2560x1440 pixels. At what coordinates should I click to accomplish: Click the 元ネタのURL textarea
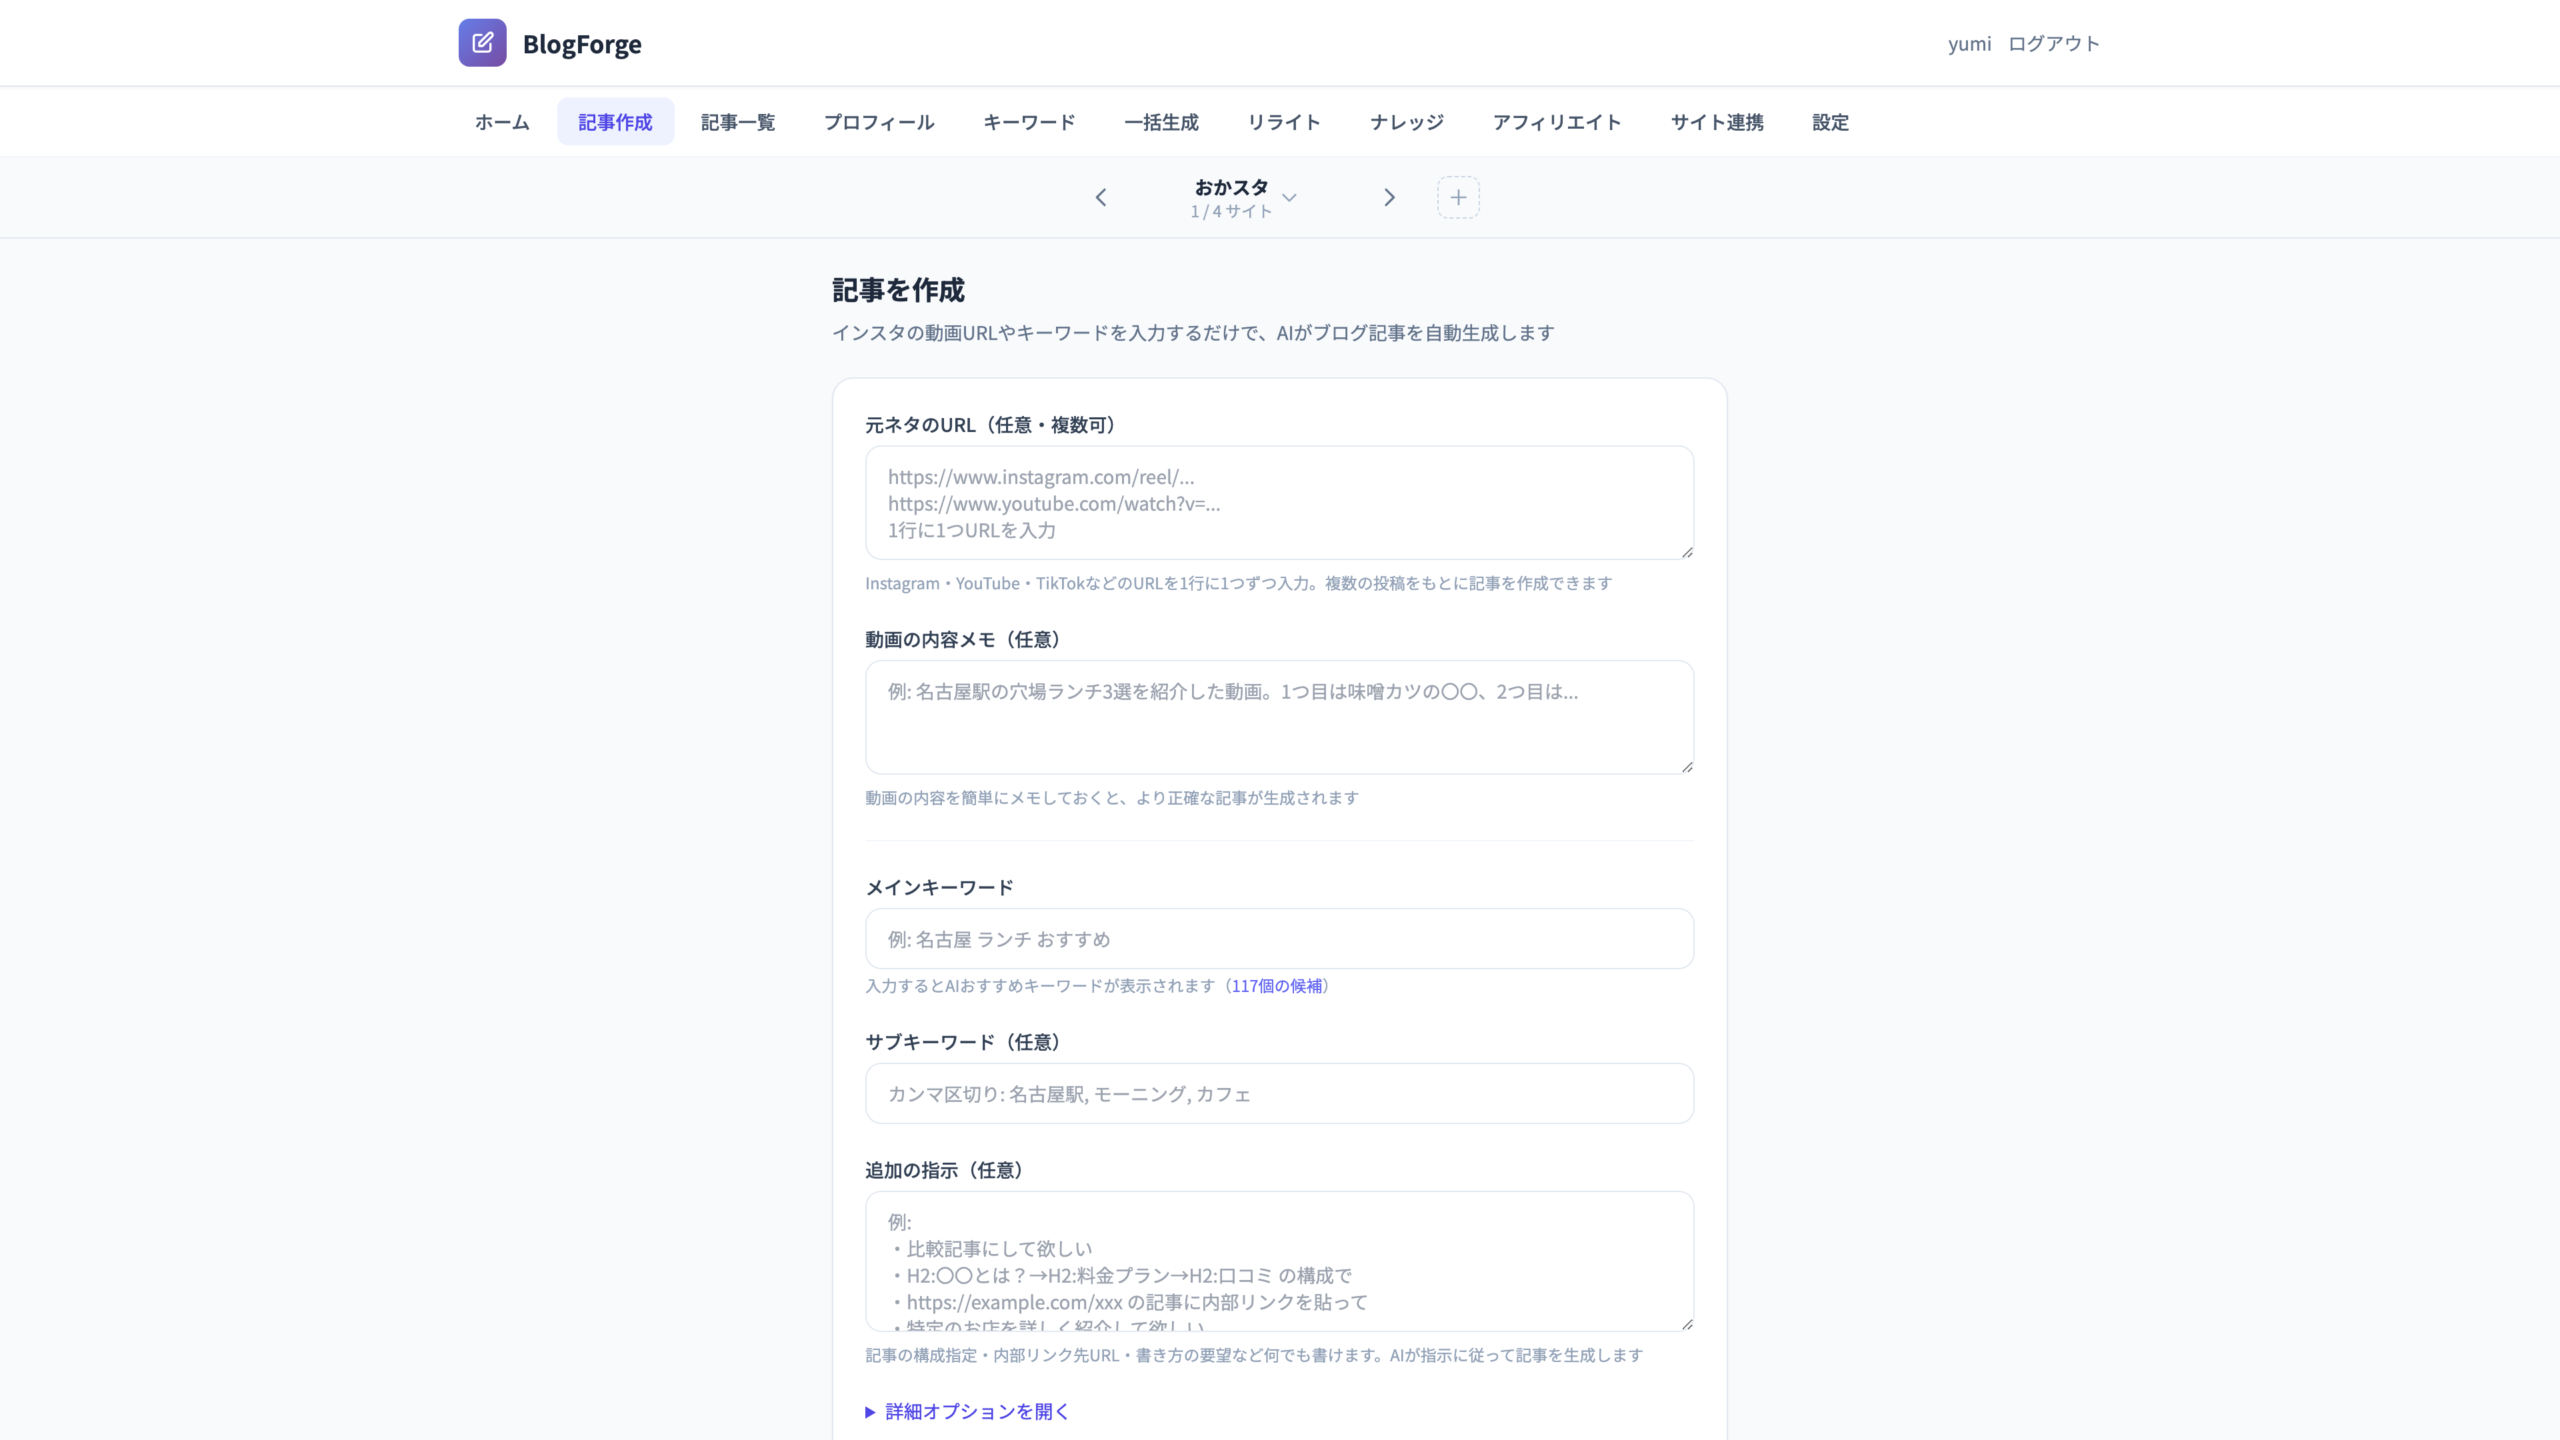pyautogui.click(x=1278, y=502)
